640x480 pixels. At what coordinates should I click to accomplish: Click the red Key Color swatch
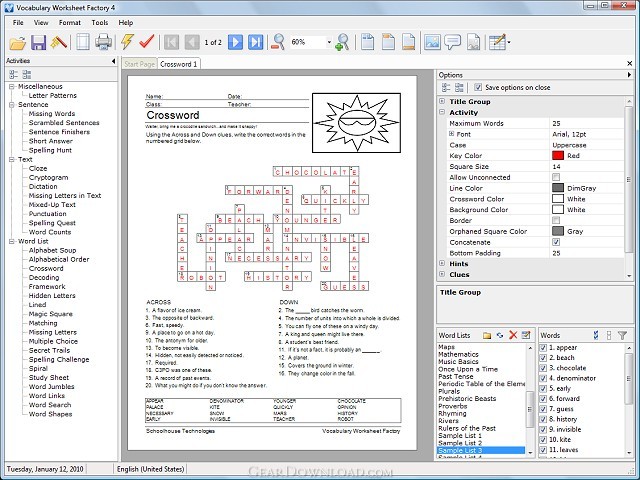click(558, 156)
